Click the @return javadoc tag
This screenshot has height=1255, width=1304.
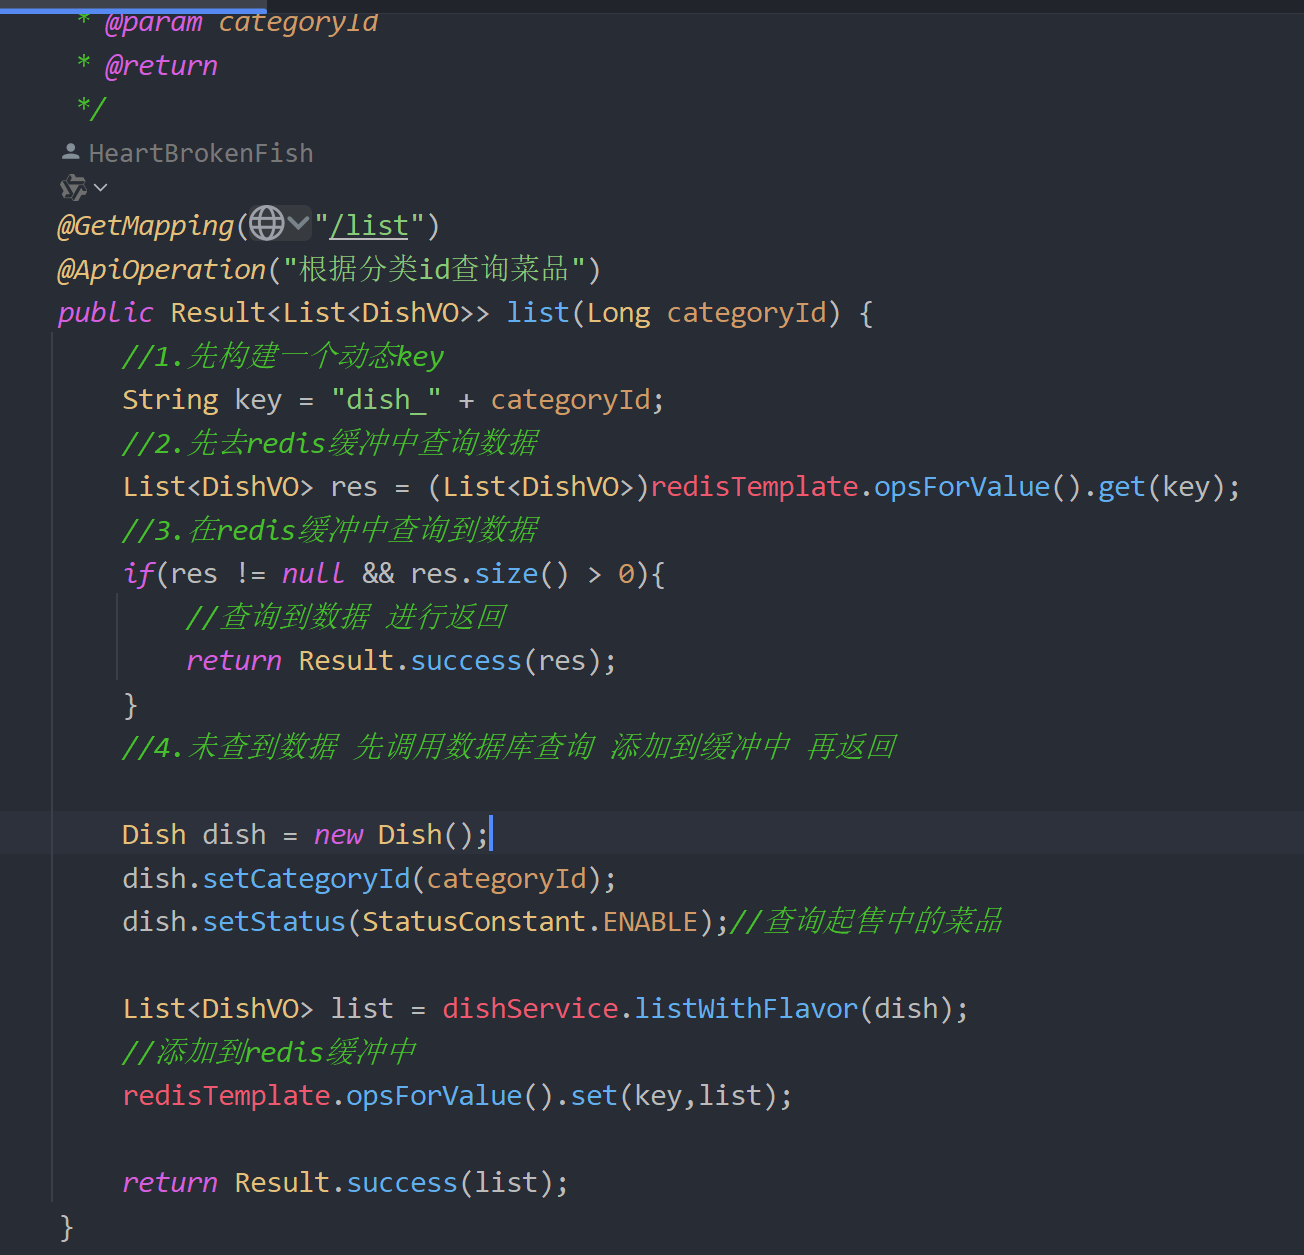161,66
